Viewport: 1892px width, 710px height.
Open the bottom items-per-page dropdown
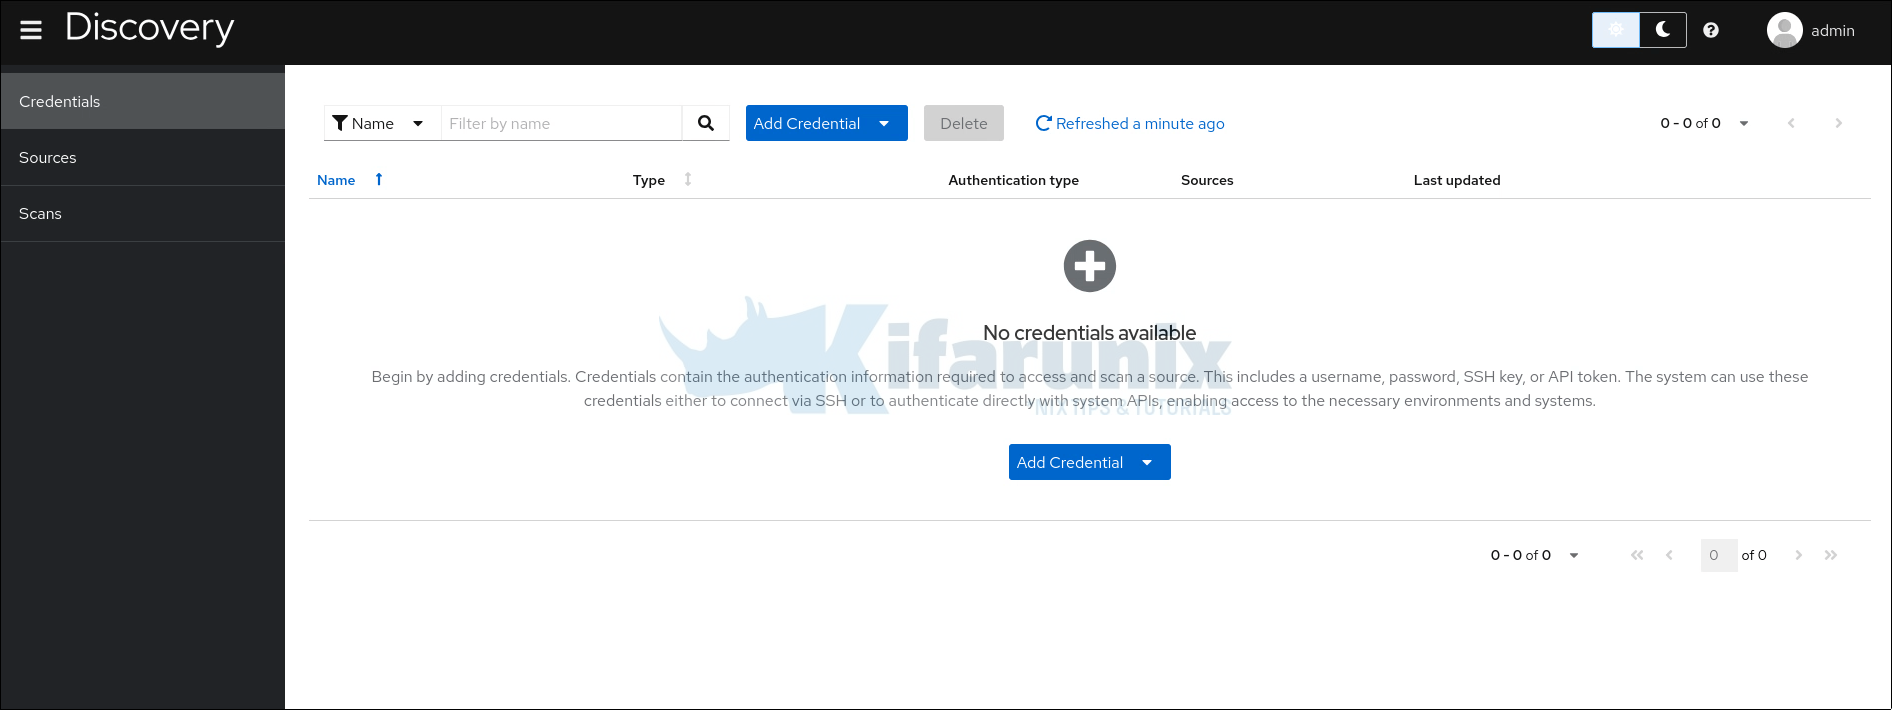tap(1573, 555)
